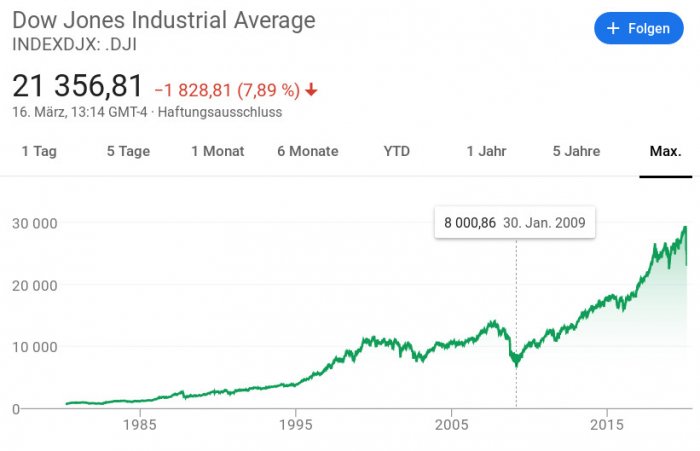Screen dimensions: 700x451
Task: Click the 1985 x-axis label
Action: click(141, 424)
